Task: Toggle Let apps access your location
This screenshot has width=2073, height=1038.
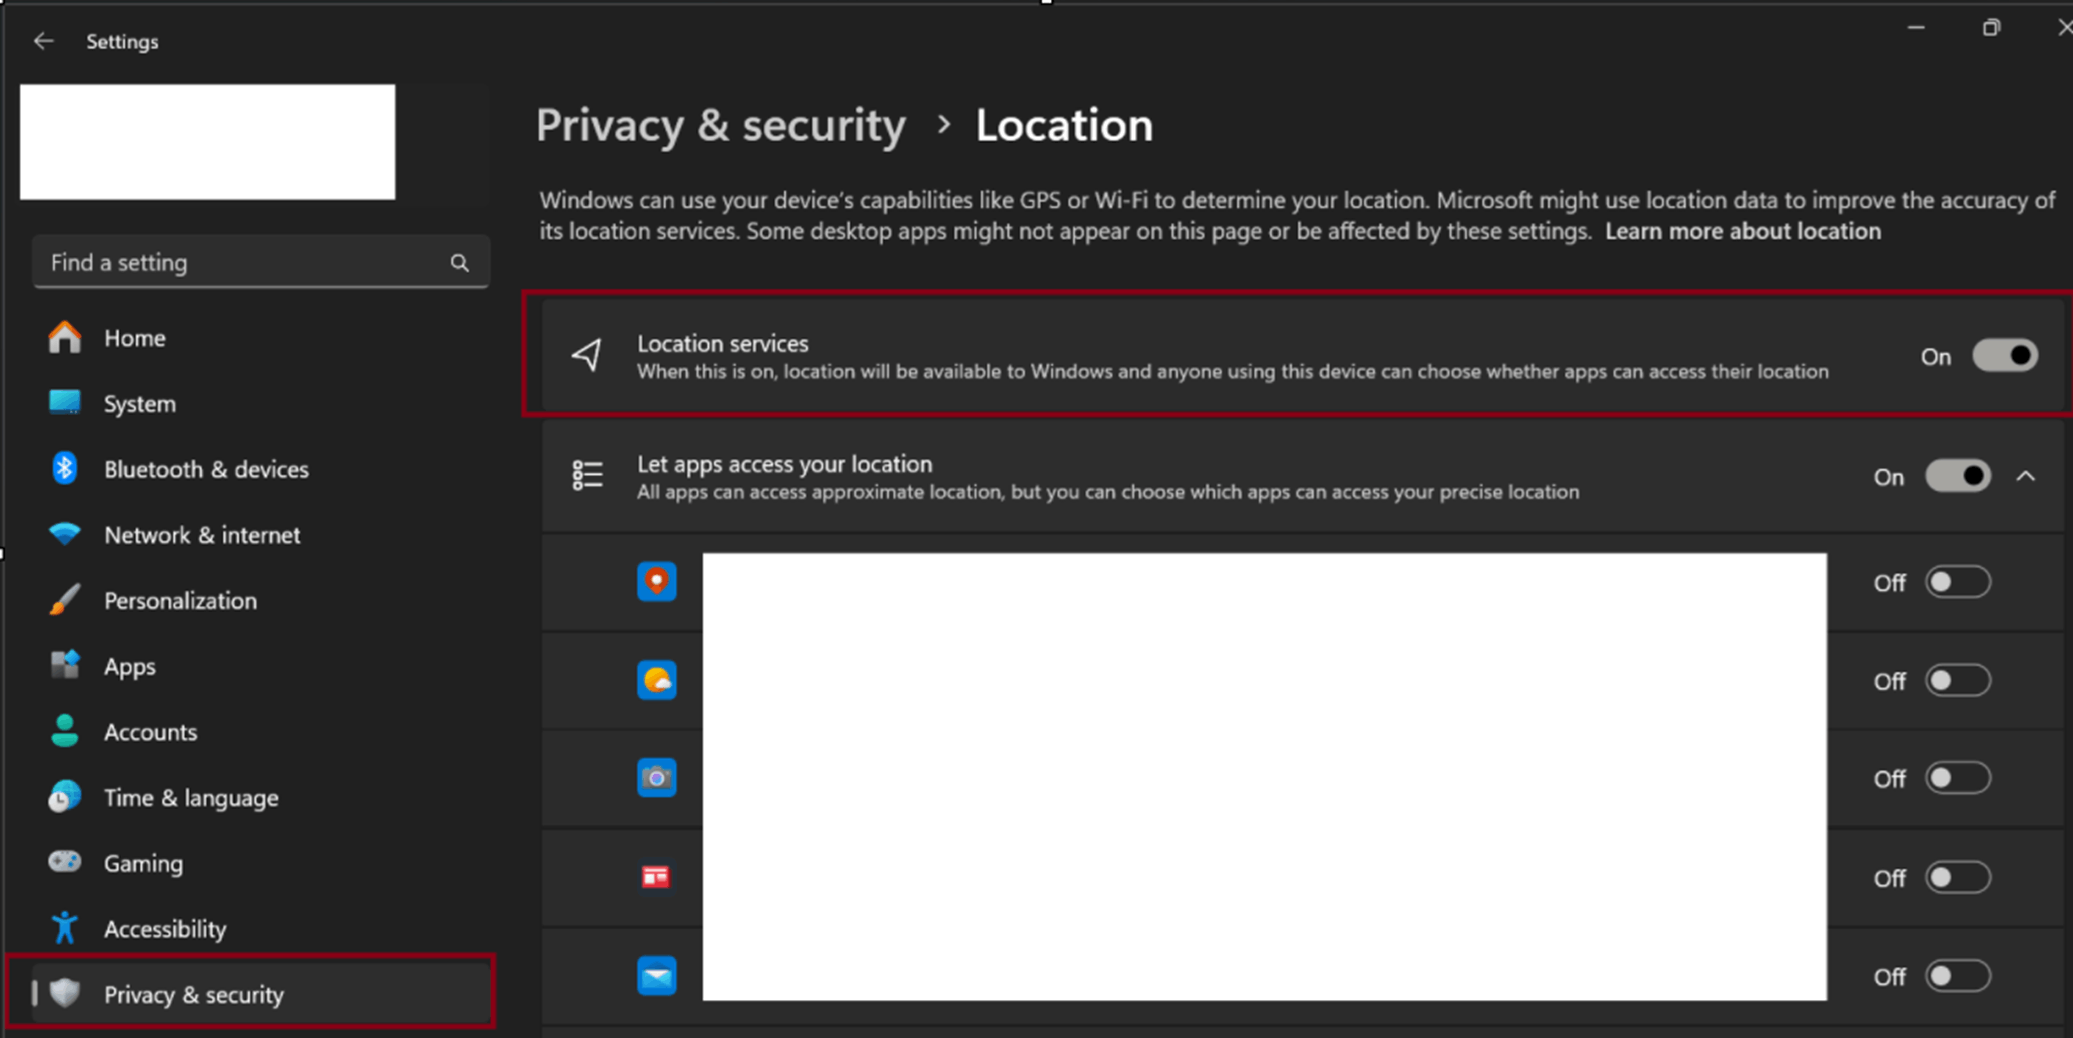Action: pyautogui.click(x=1958, y=477)
